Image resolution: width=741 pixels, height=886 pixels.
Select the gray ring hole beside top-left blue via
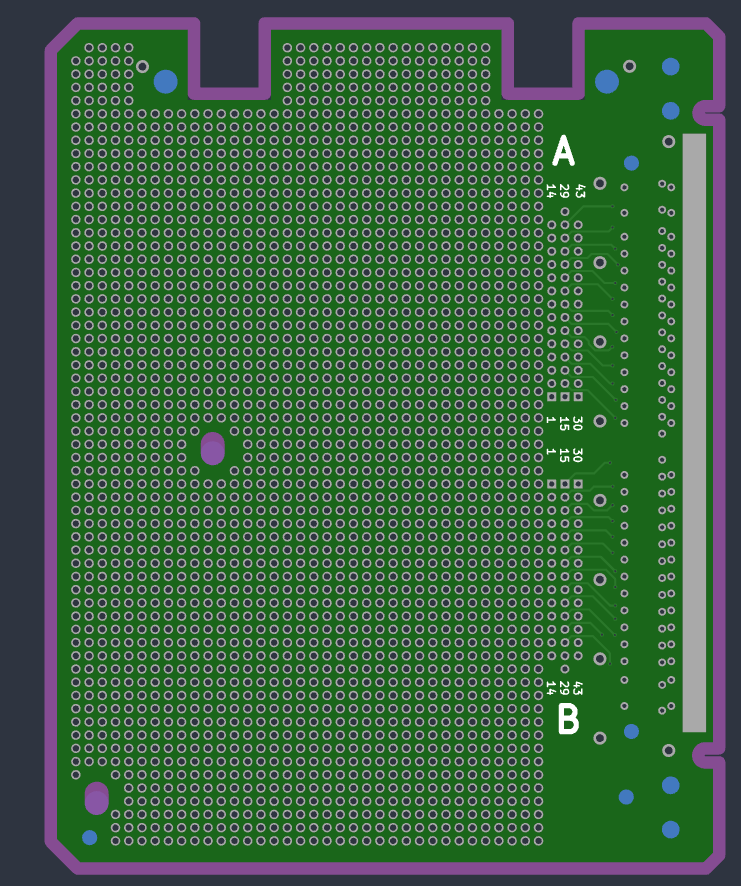142,67
